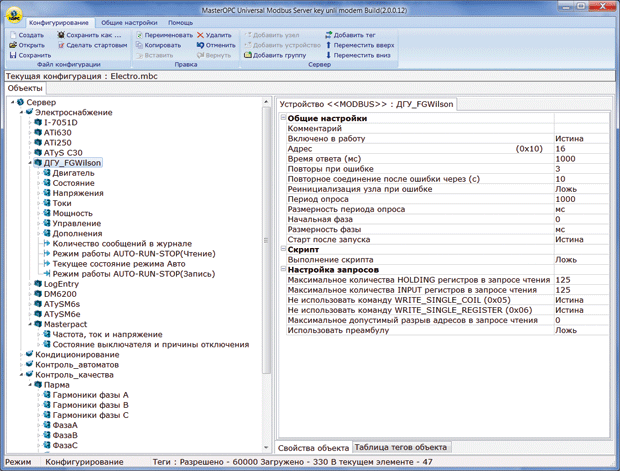Click the Сохранить как icon
The height and width of the screenshot is (471, 620).
(61, 35)
